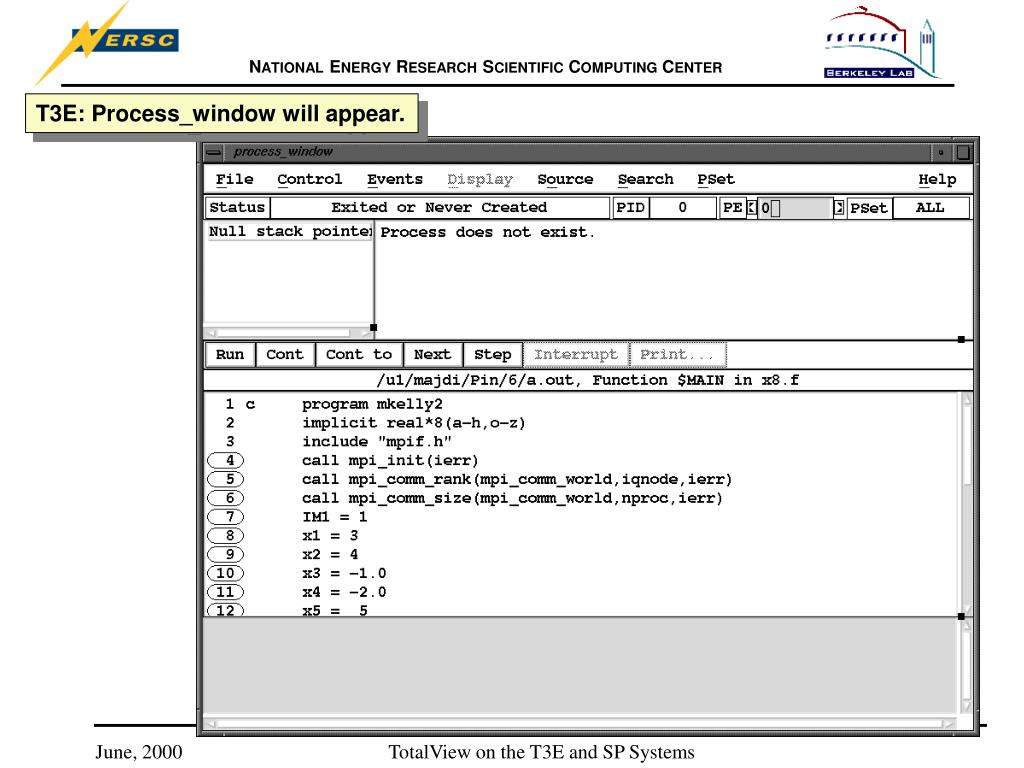
Task: Open the Control menu
Action: (x=309, y=180)
